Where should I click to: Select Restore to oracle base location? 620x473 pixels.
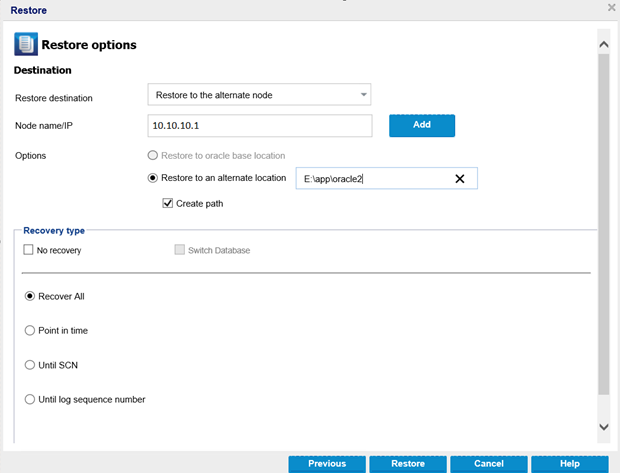pos(153,156)
